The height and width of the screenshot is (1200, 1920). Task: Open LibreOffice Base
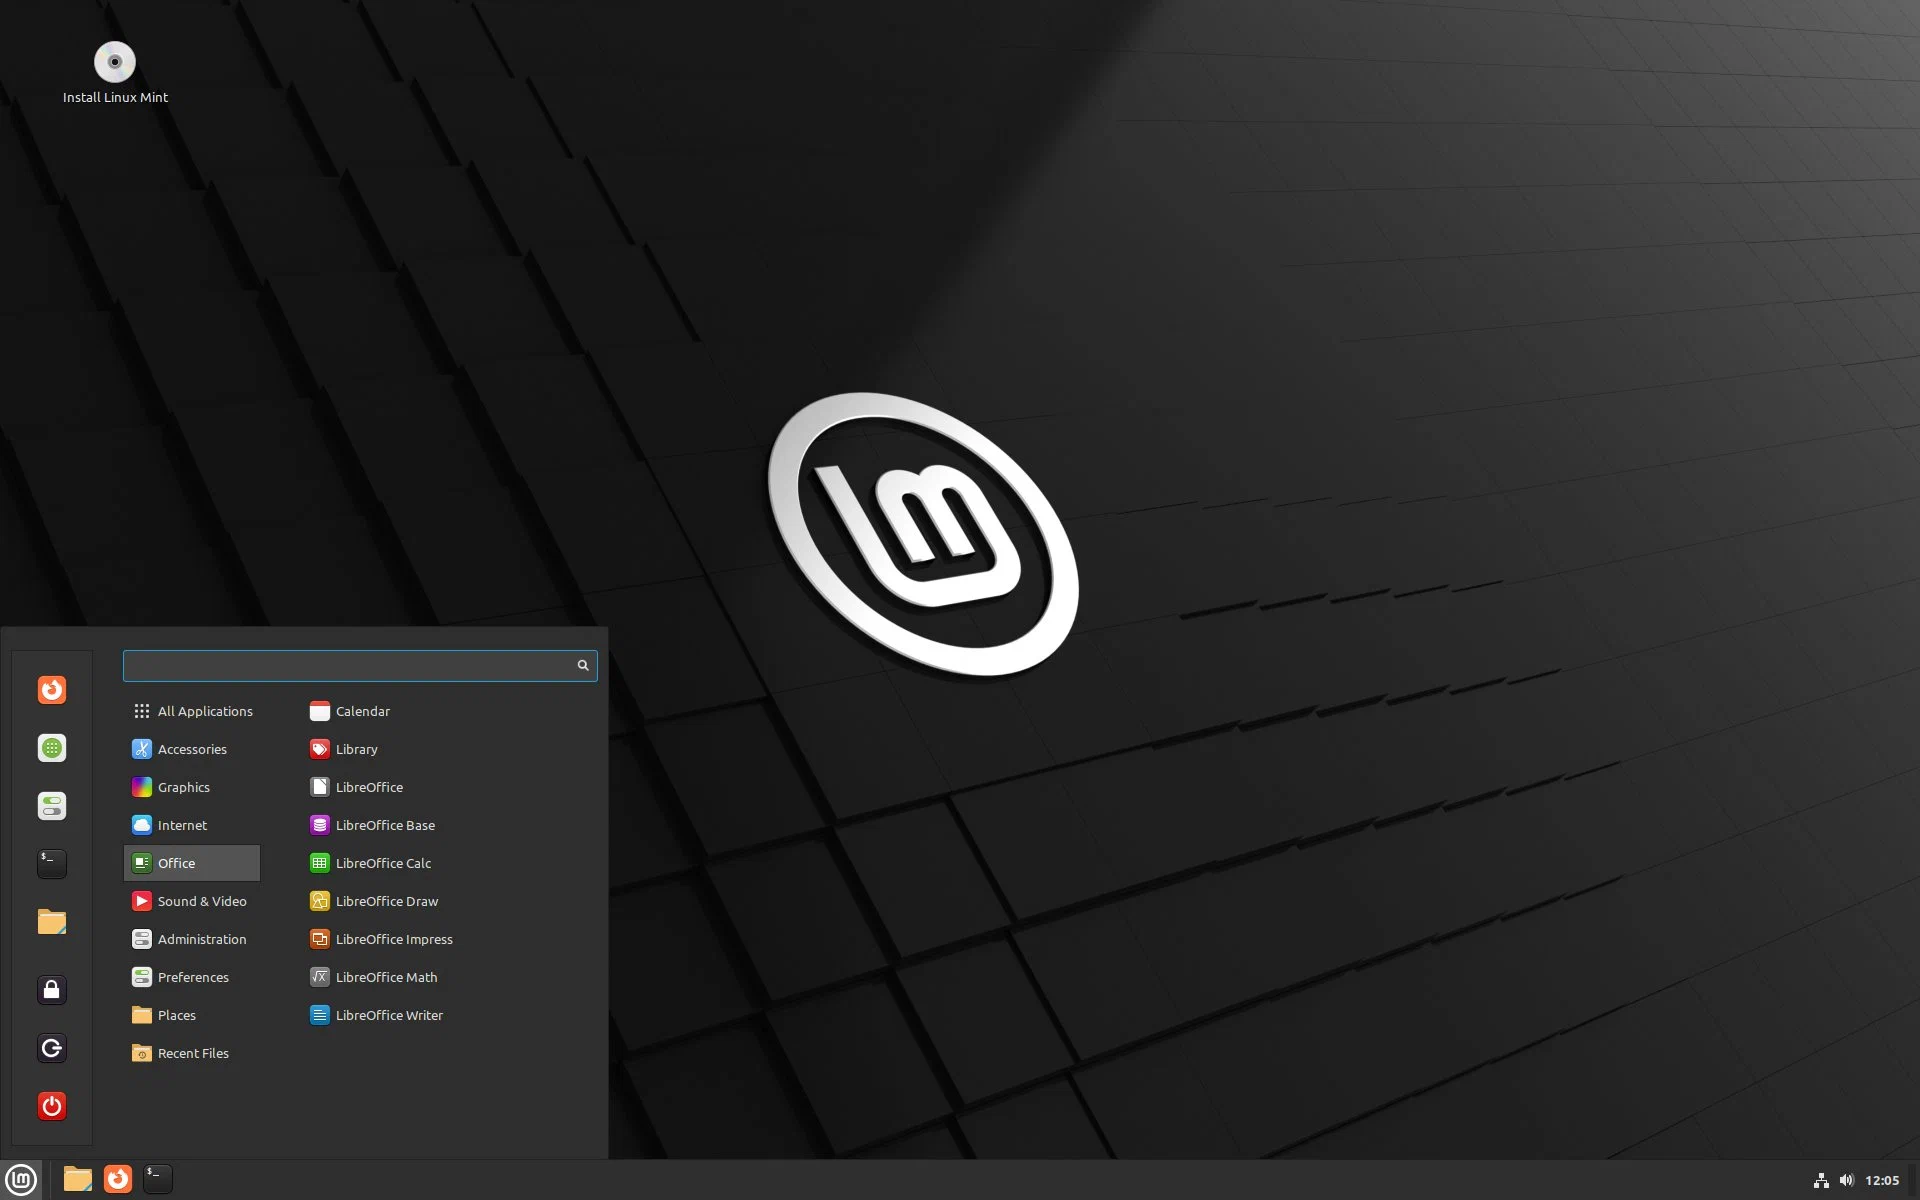386,824
